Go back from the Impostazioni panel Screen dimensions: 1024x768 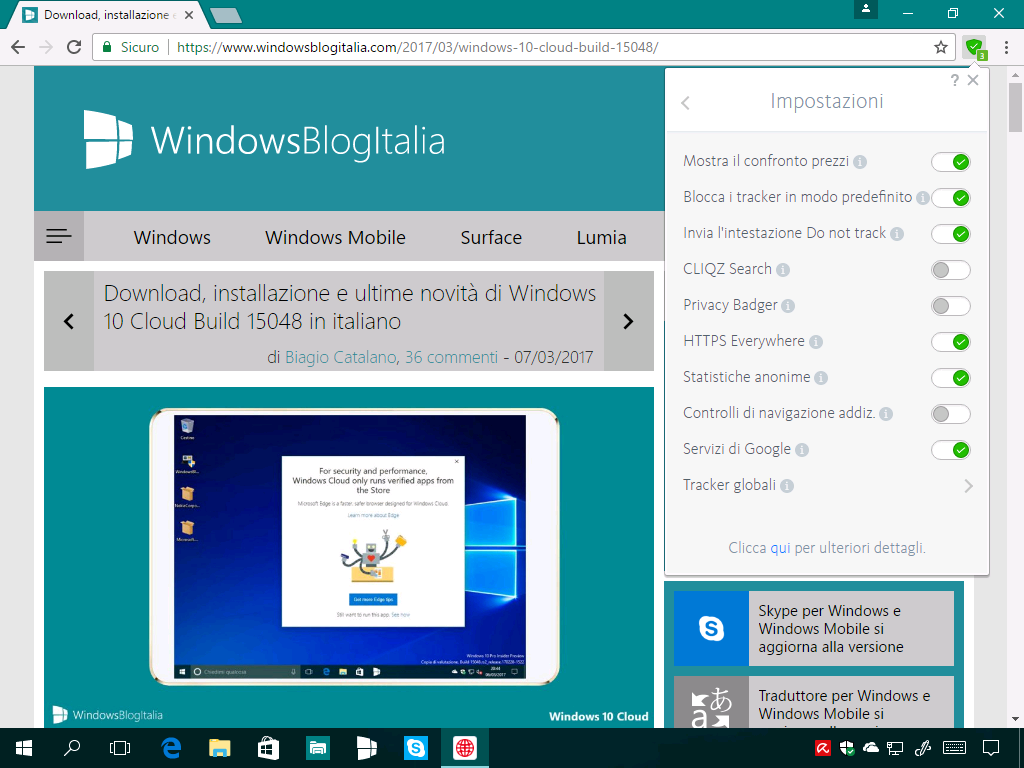pyautogui.click(x=685, y=103)
